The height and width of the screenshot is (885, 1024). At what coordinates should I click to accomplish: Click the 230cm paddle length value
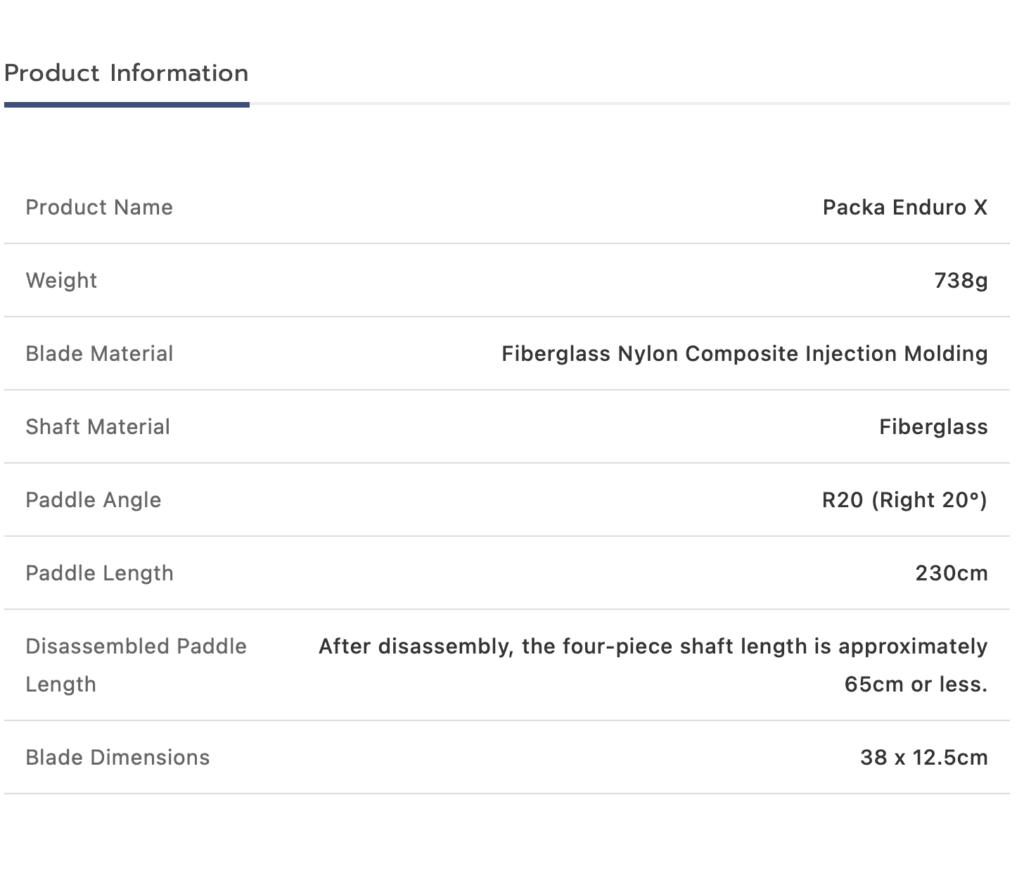point(951,573)
